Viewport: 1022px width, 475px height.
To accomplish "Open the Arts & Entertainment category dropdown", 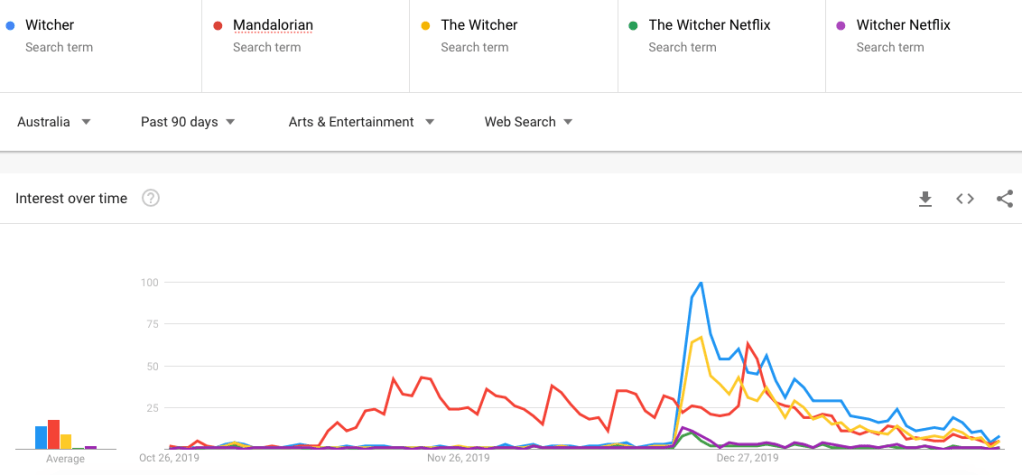I will (361, 122).
